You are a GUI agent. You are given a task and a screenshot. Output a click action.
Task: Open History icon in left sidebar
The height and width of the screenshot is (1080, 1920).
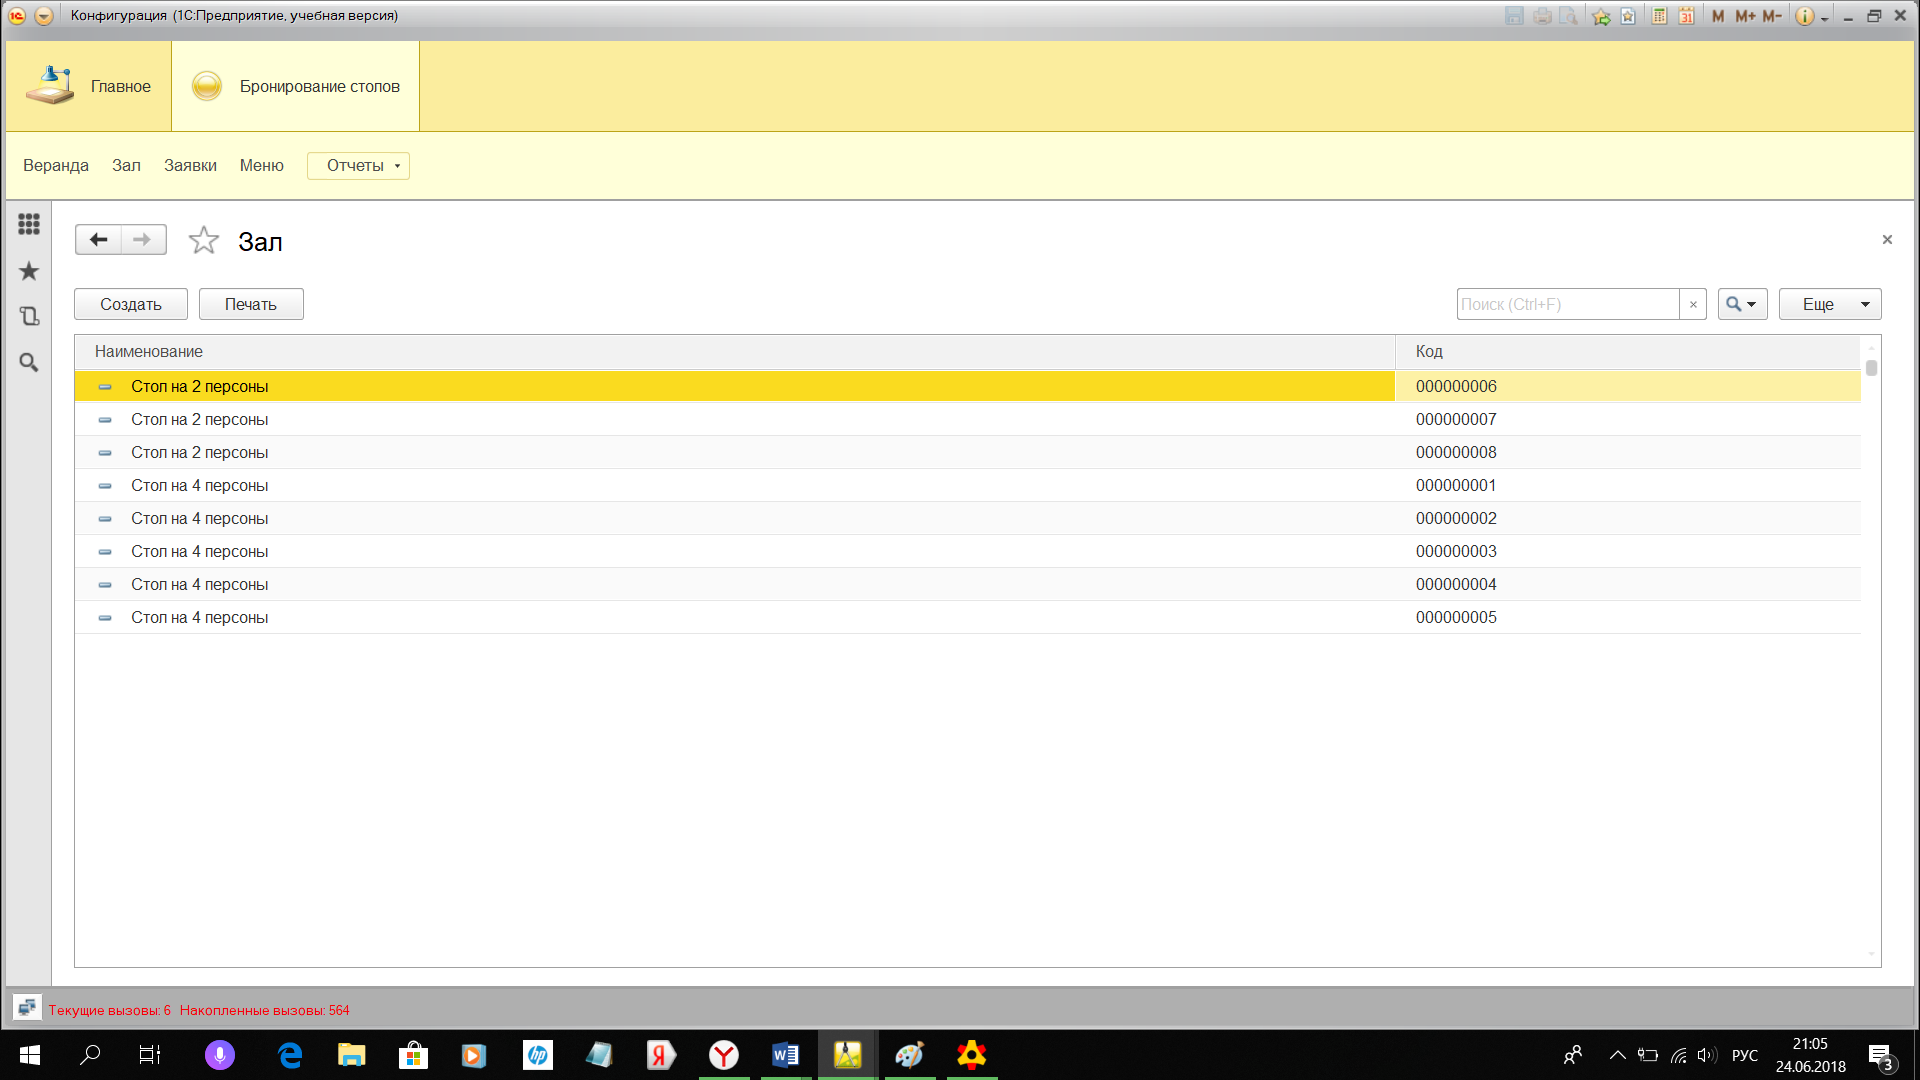29,316
